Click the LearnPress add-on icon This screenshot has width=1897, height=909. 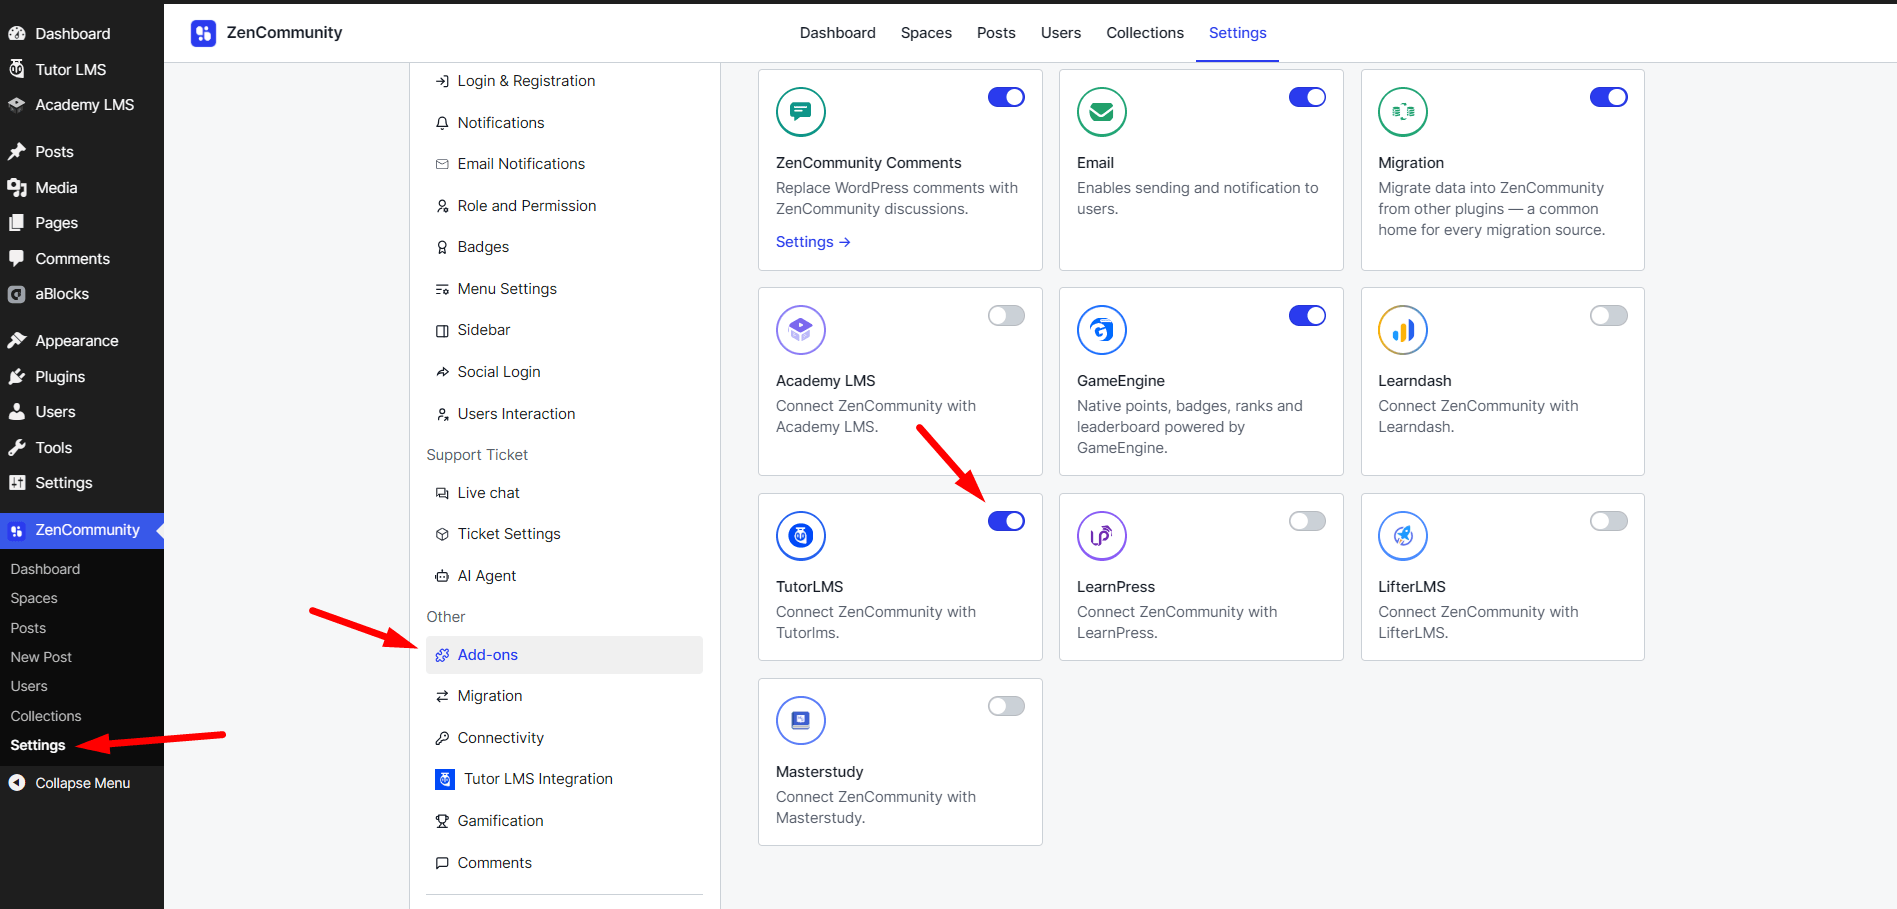[x=1102, y=536]
